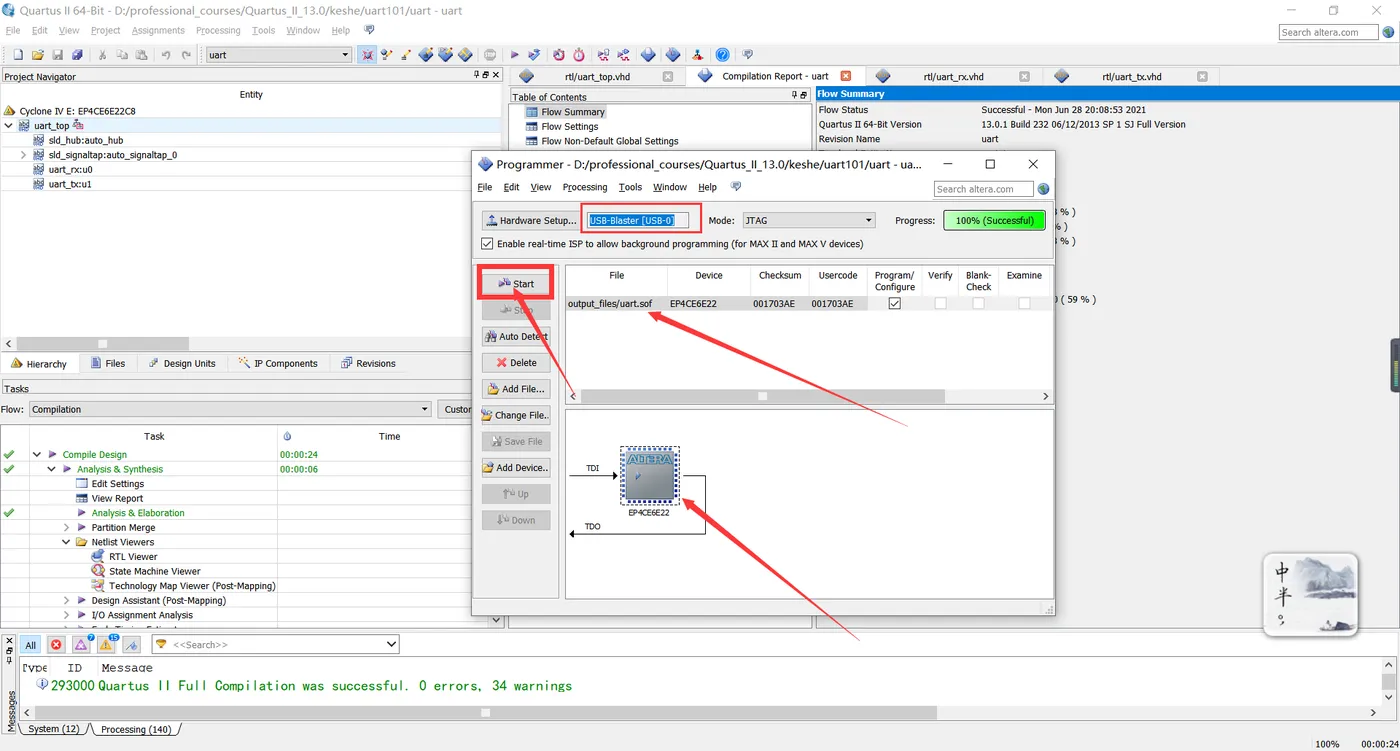Enable the Verify checkbox for uart.sof
This screenshot has height=751, width=1400.
[940, 303]
